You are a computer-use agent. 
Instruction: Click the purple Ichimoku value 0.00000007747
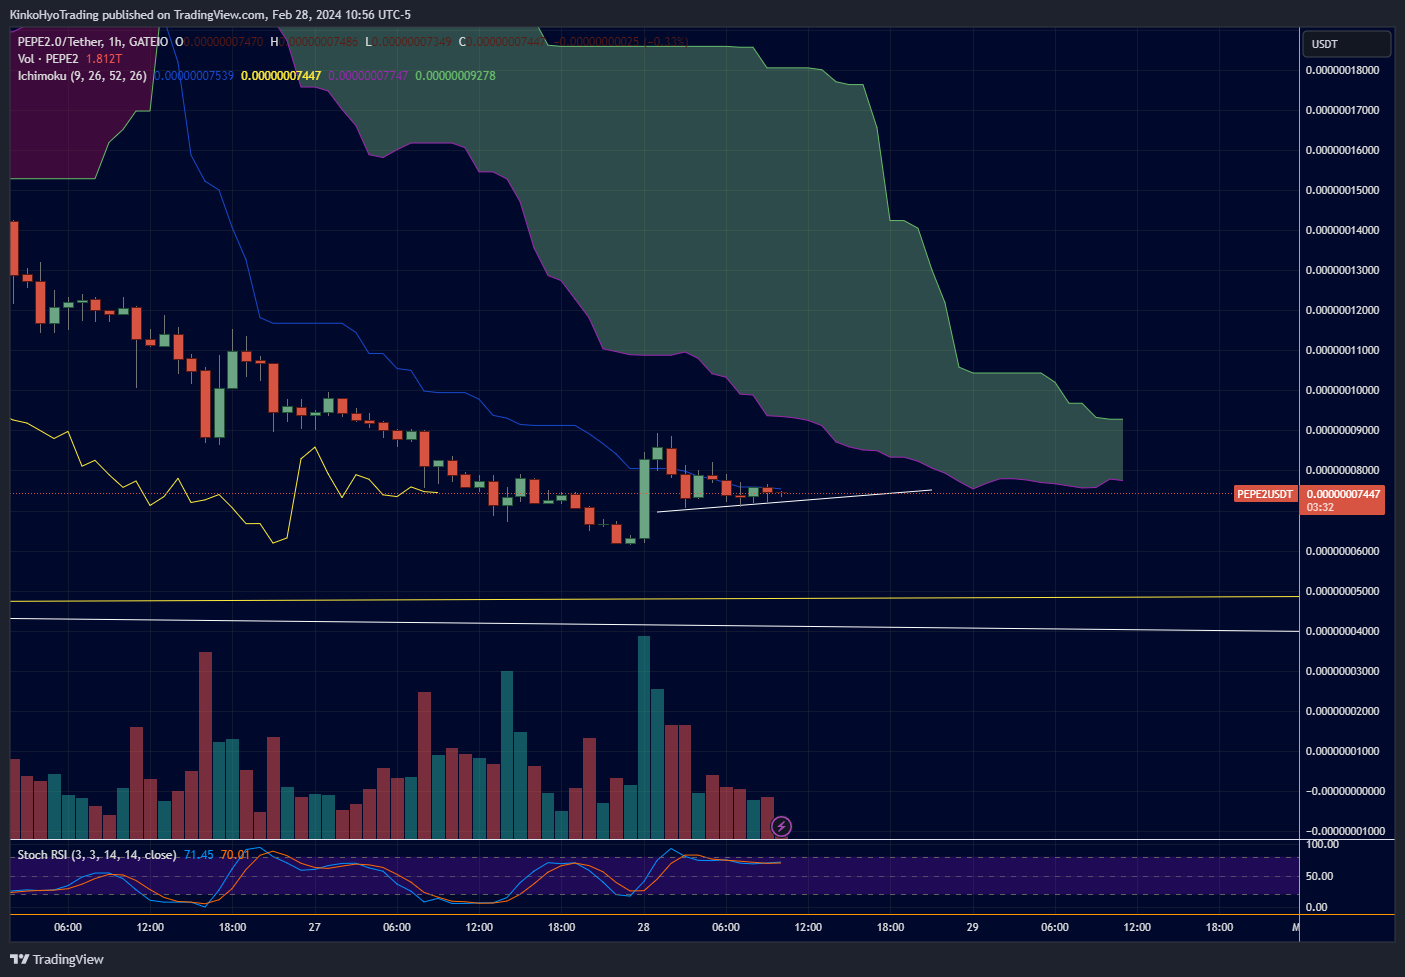click(x=368, y=76)
